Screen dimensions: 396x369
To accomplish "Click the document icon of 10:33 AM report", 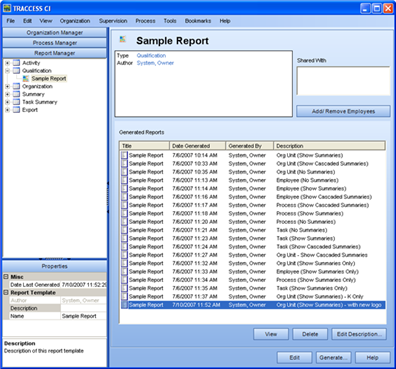I will click(124, 164).
